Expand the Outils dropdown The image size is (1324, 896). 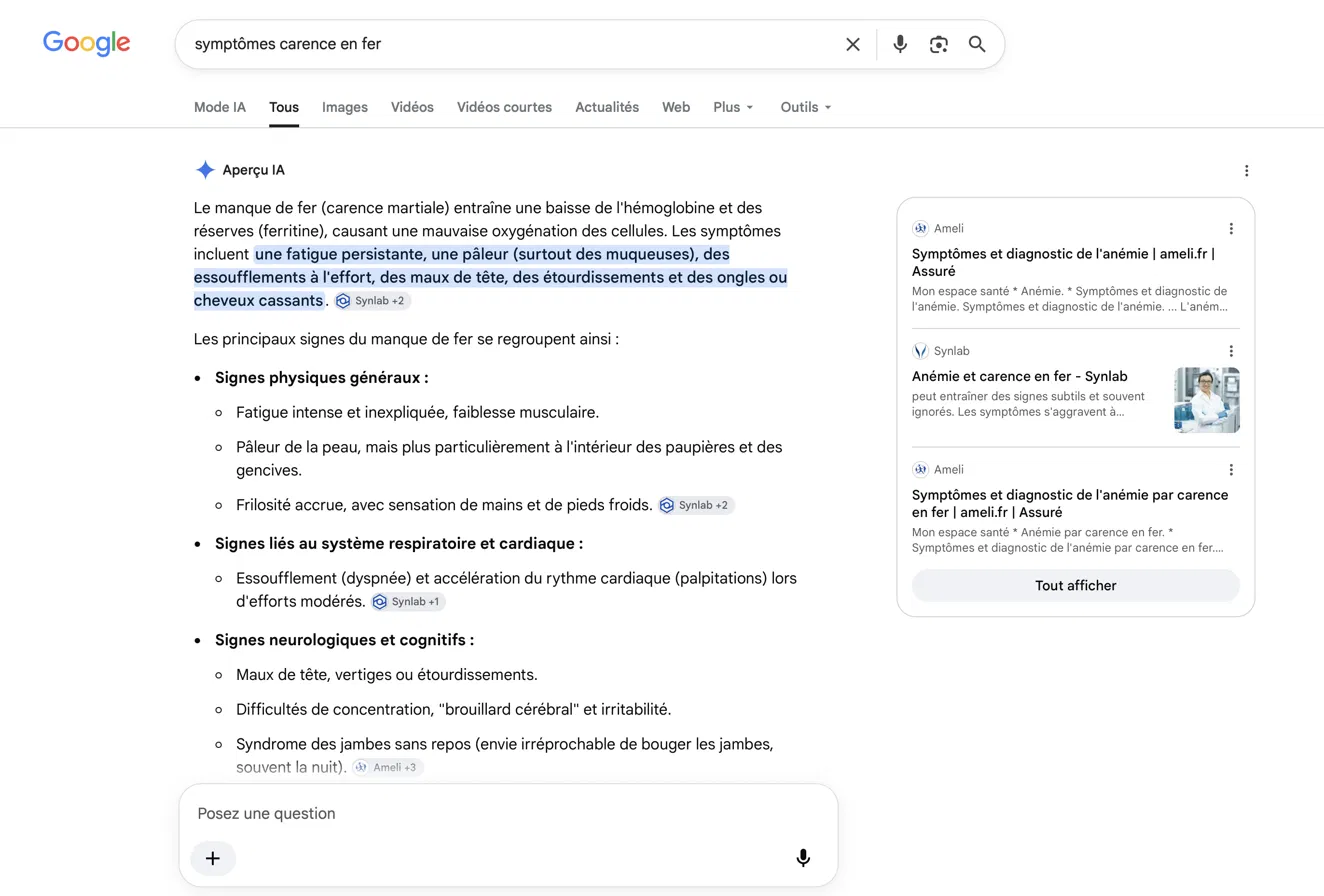point(806,107)
